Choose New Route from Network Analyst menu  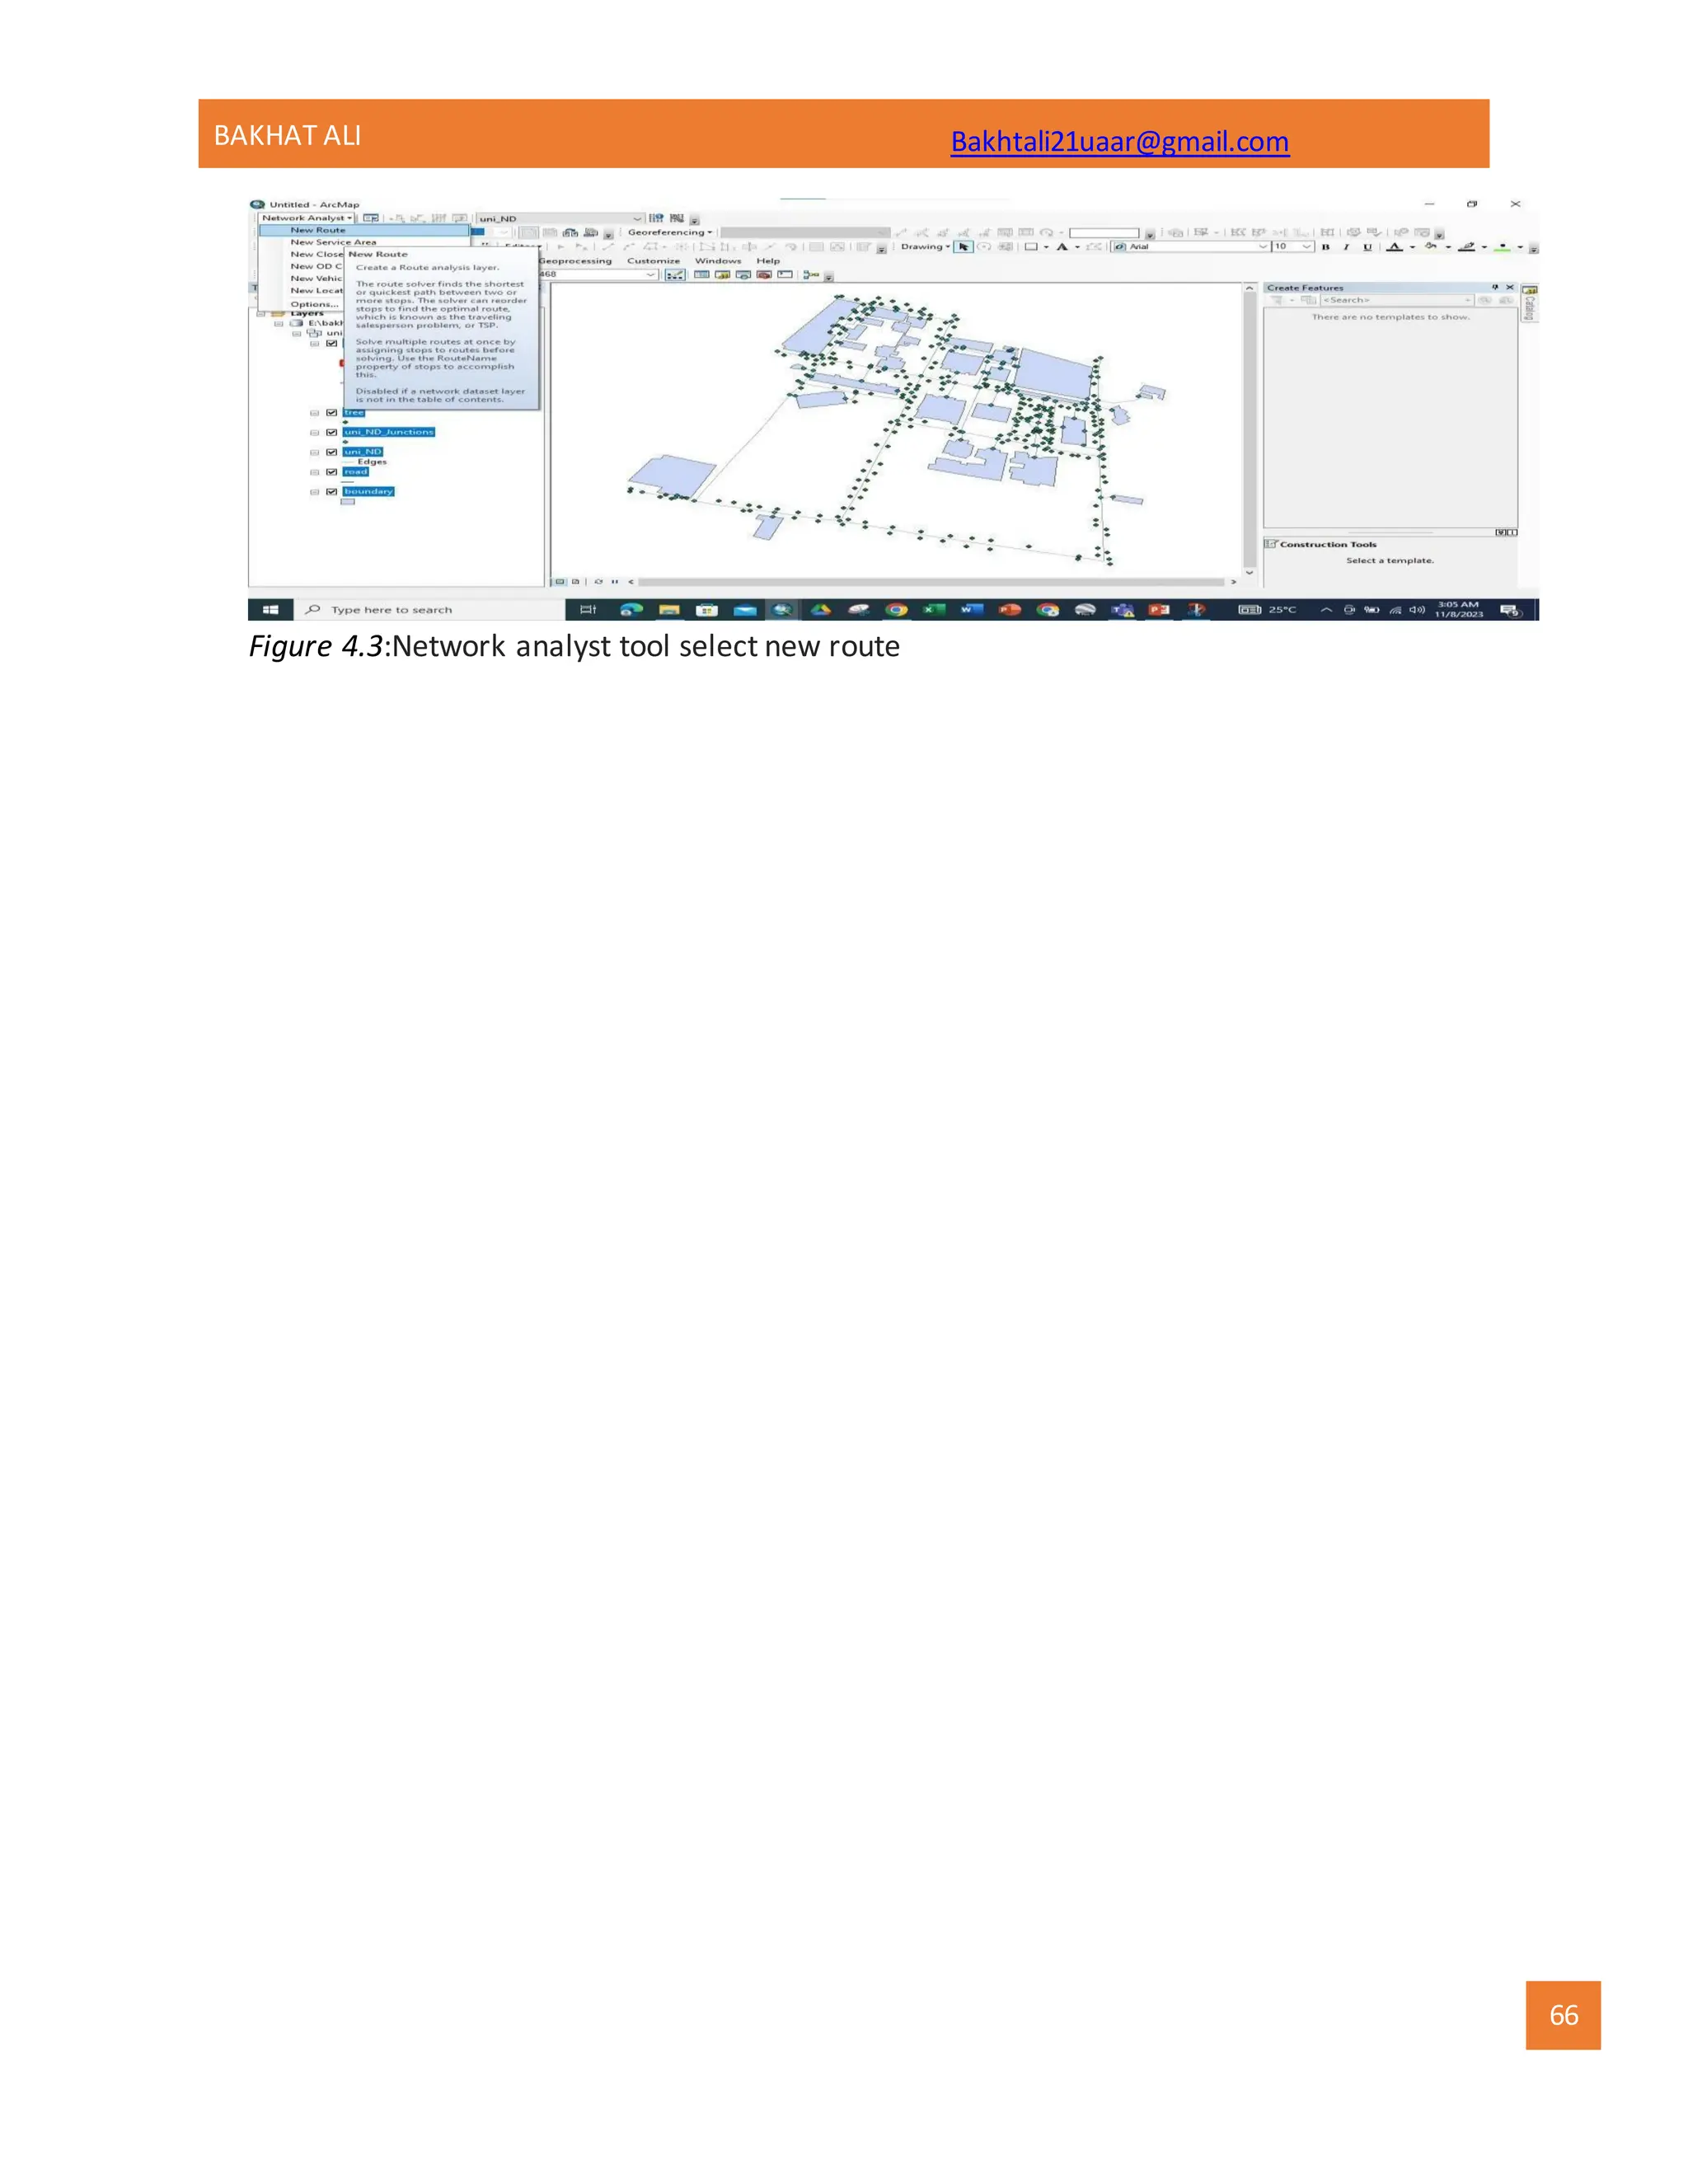(364, 230)
